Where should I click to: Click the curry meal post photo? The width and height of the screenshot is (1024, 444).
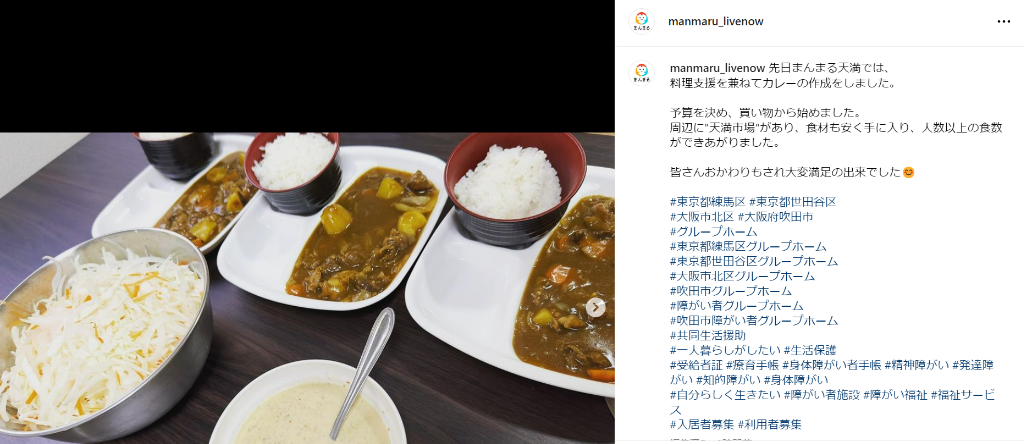click(x=307, y=288)
